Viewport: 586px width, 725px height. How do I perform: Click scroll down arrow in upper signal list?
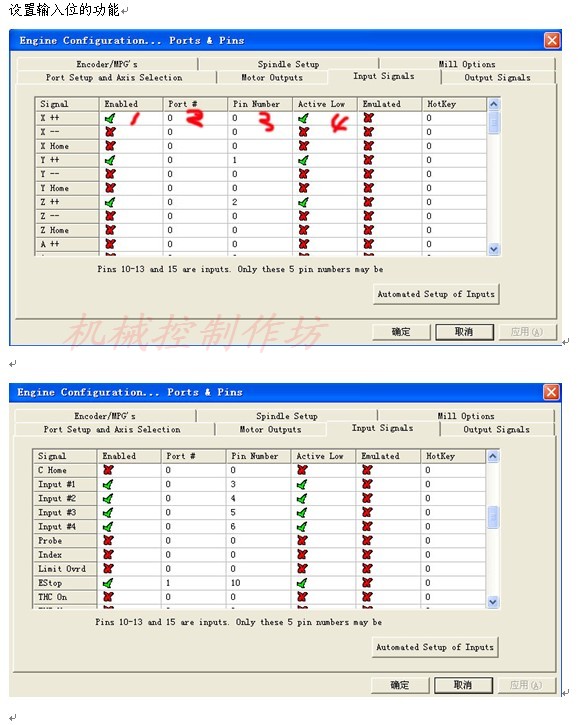(493, 249)
